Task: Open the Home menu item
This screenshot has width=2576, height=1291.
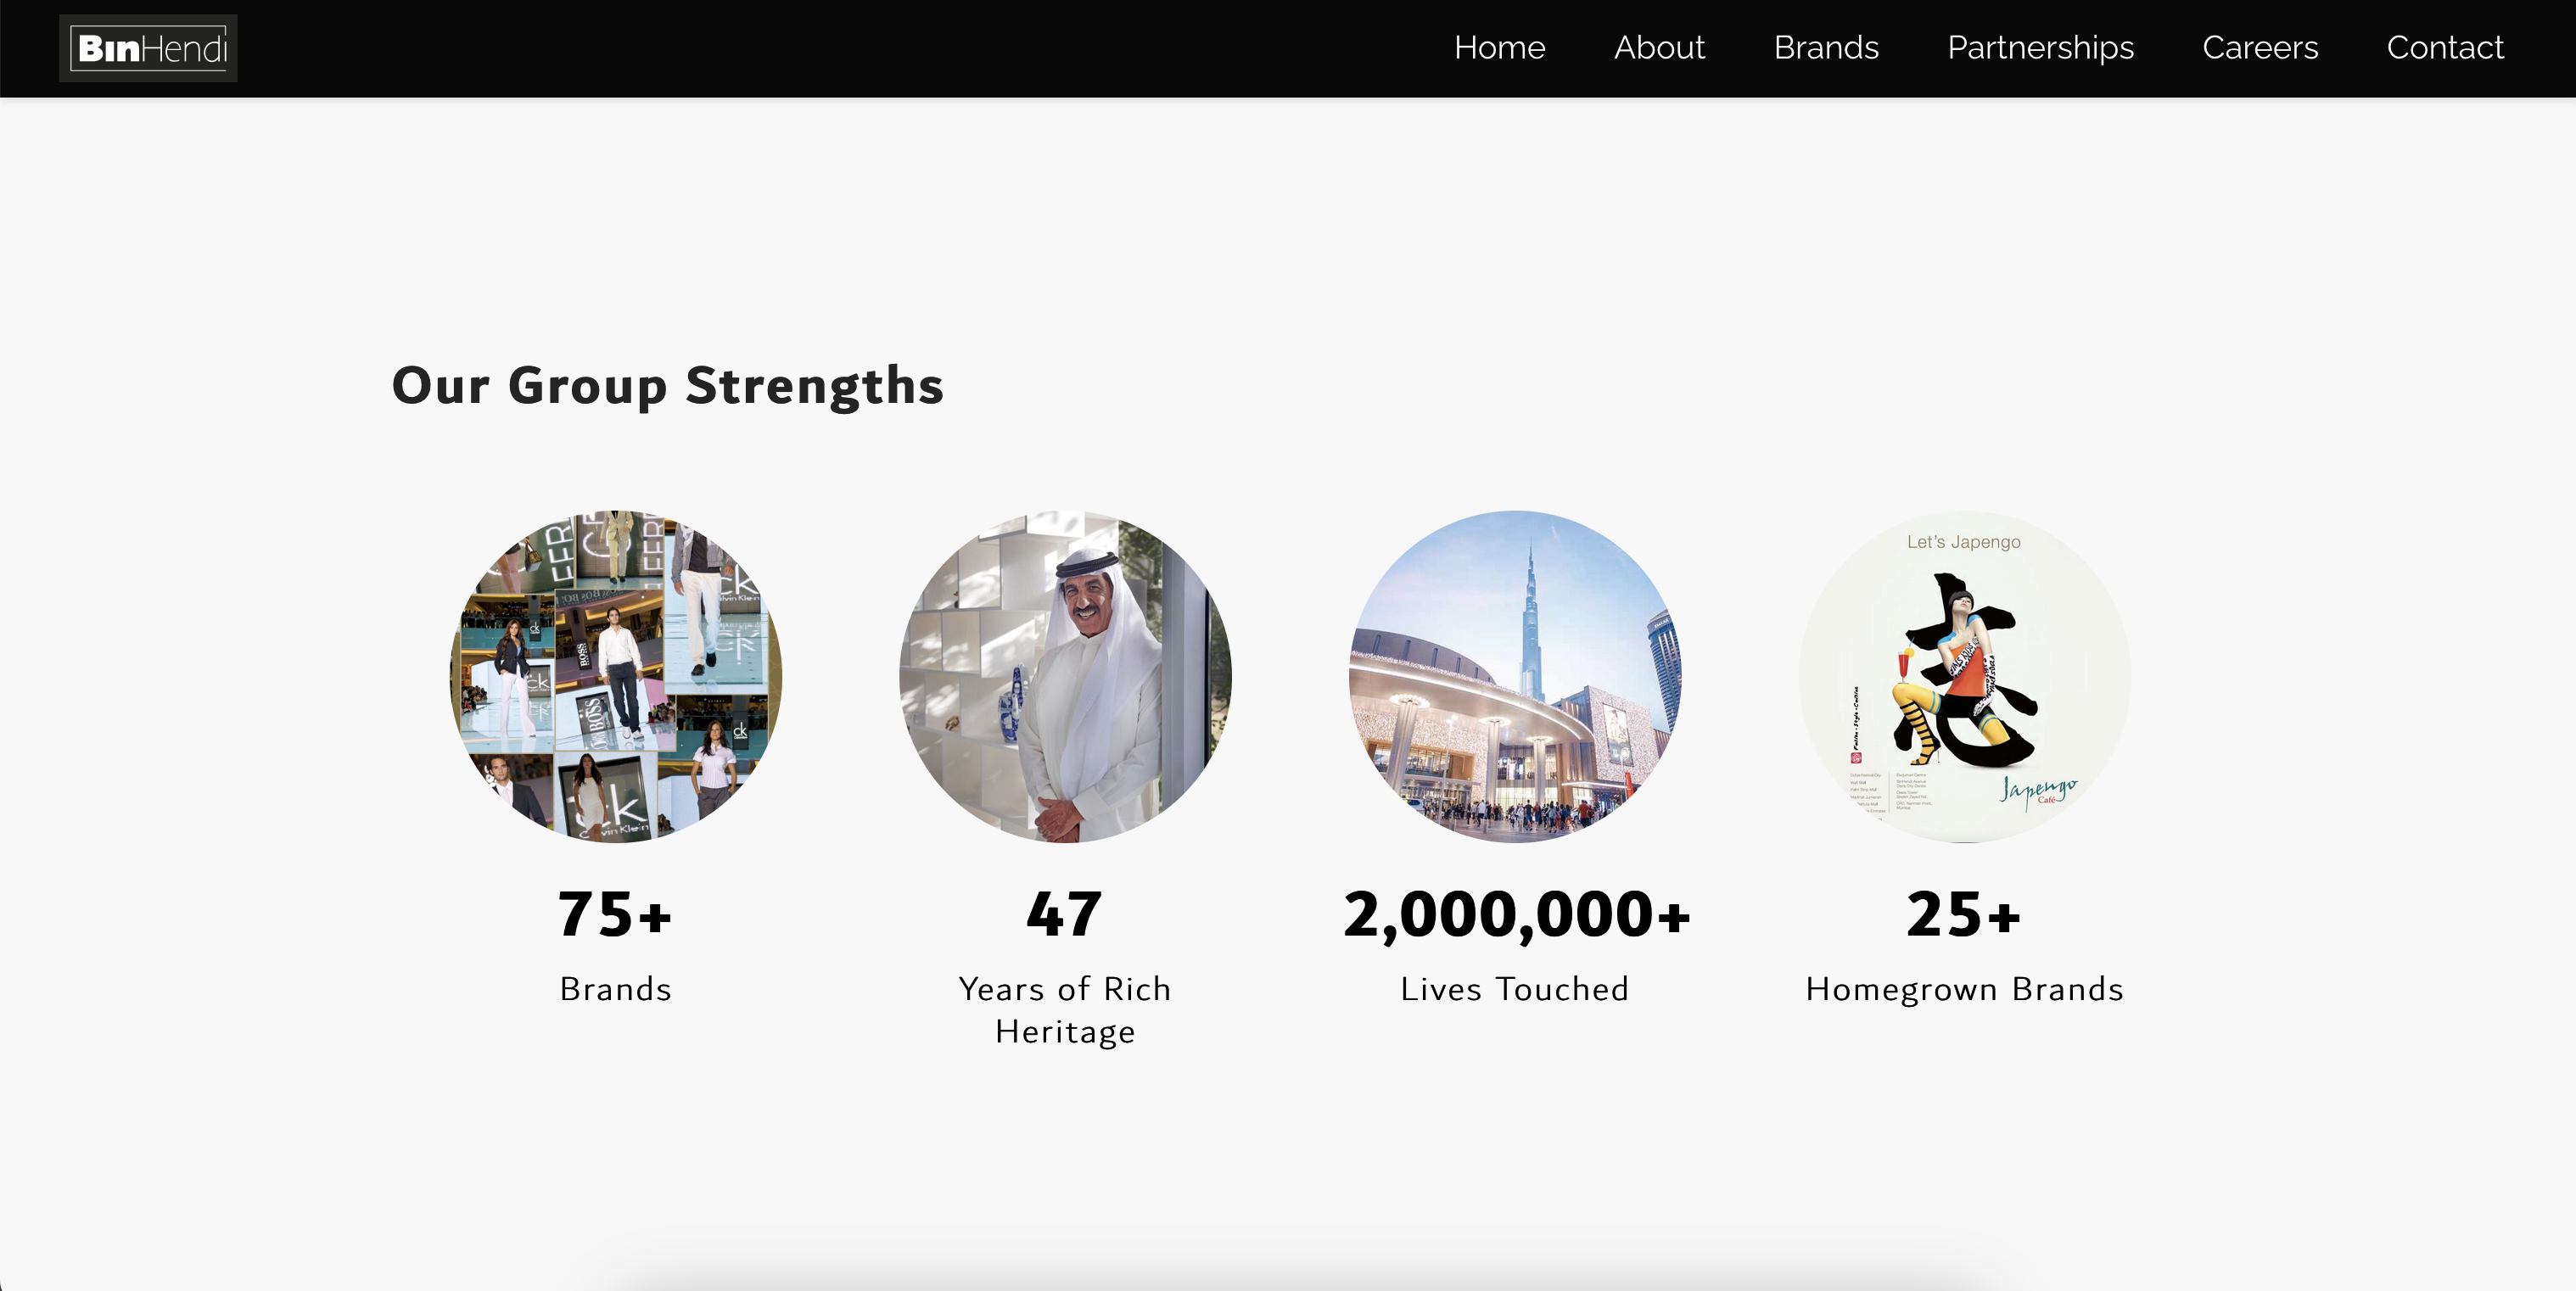Action: (x=1499, y=48)
